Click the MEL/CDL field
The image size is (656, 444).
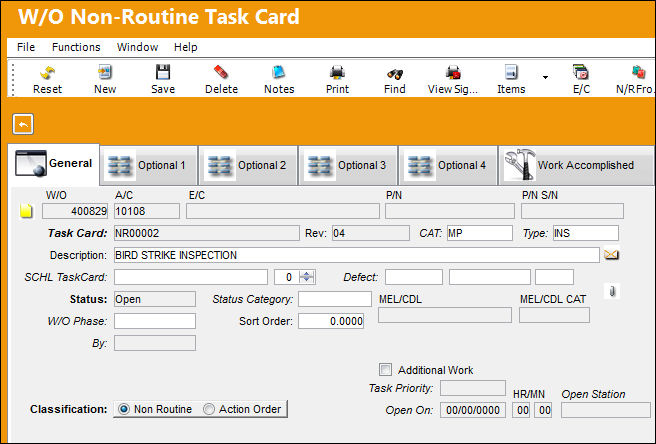[445, 315]
